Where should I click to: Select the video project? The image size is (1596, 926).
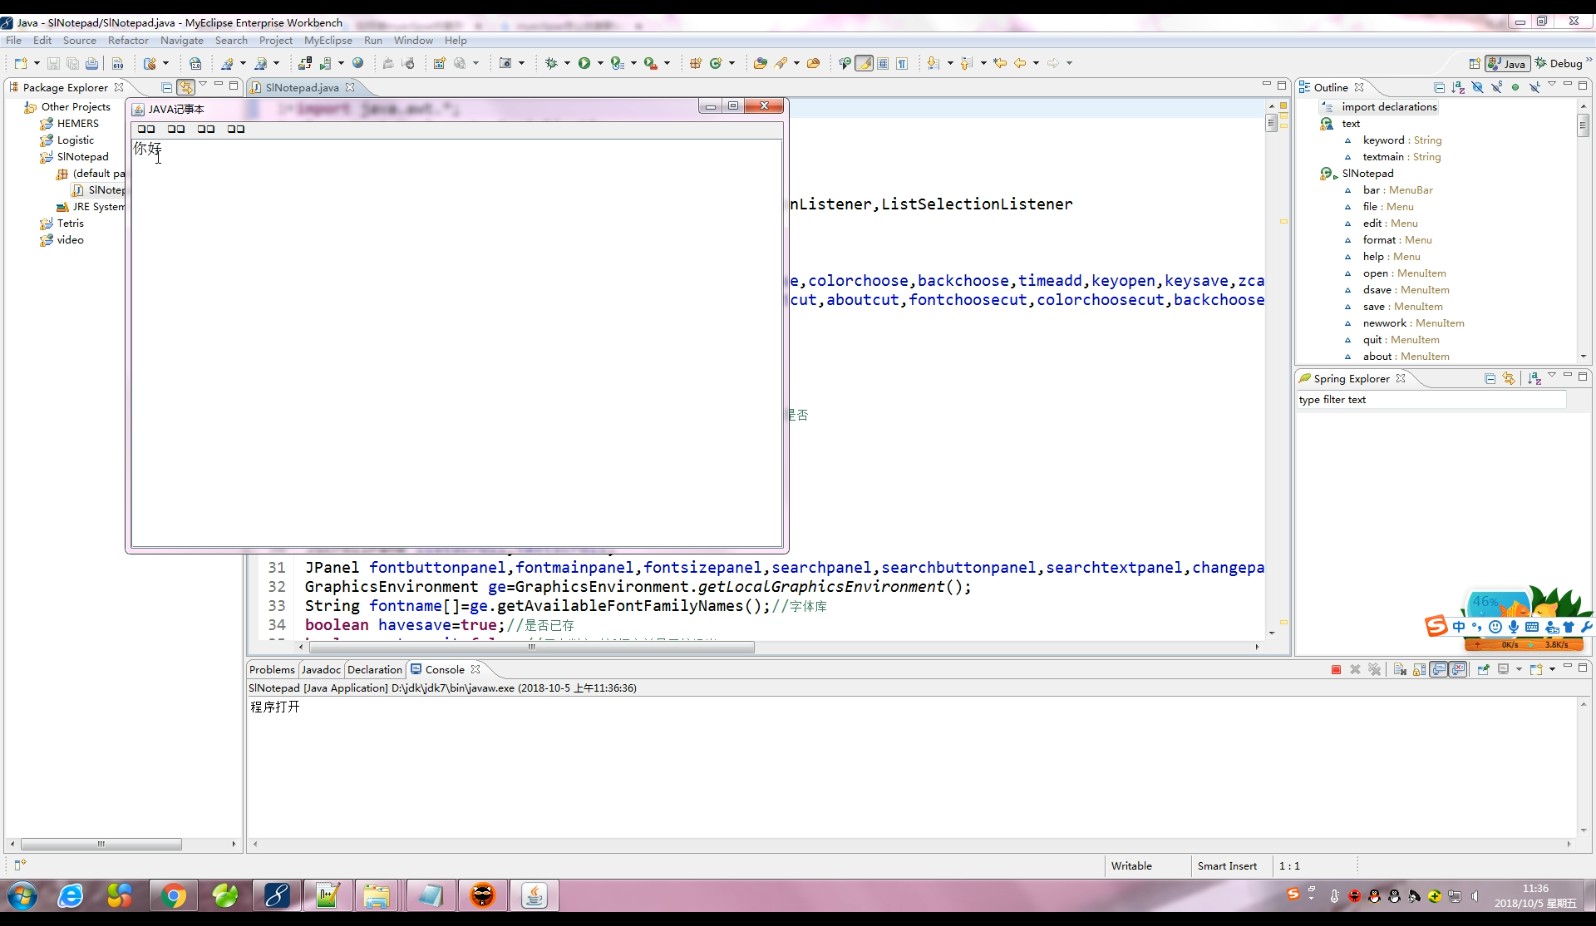(70, 240)
